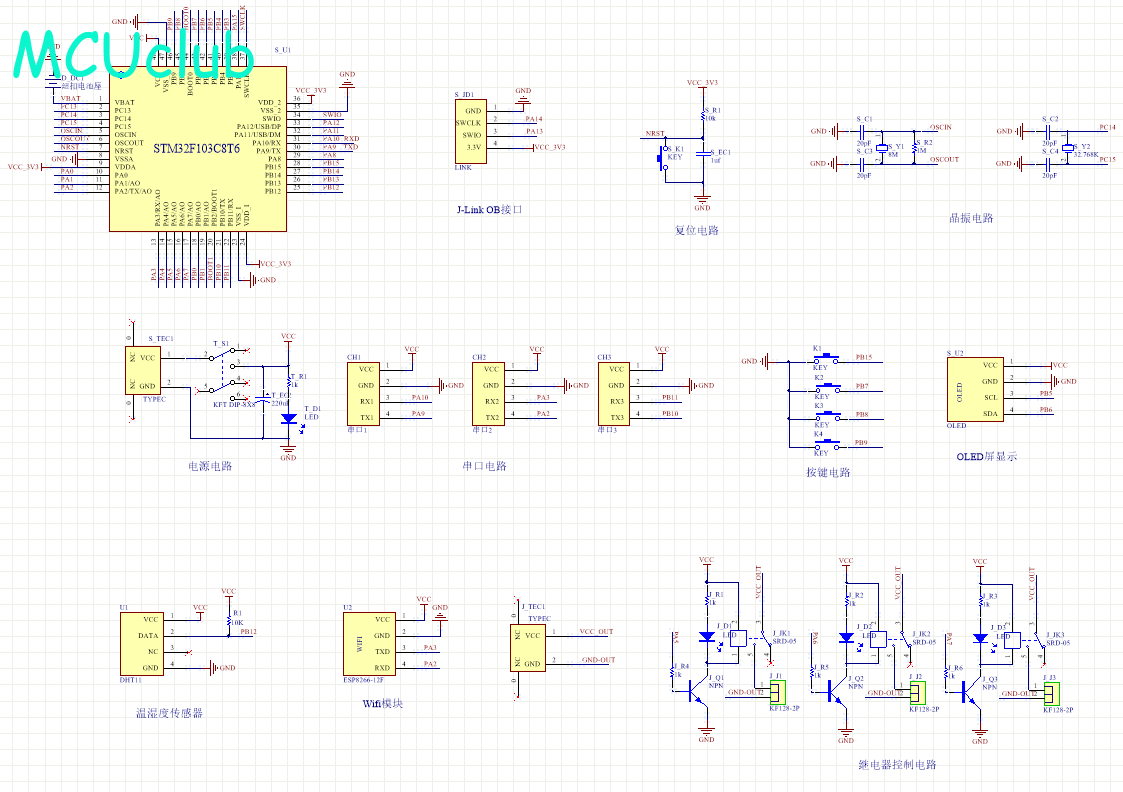Click the 'OSCOUT' net label by crystal
This screenshot has width=1123, height=792.
coord(944,160)
